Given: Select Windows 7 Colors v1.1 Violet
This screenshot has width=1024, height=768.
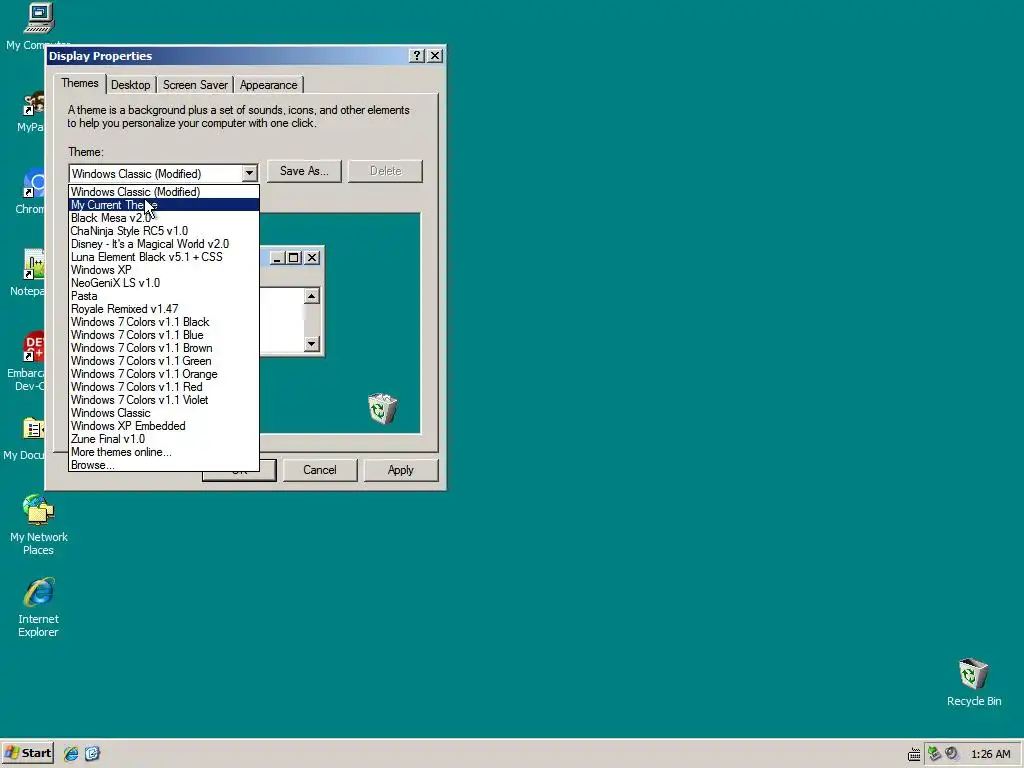Looking at the screenshot, I should [164, 400].
